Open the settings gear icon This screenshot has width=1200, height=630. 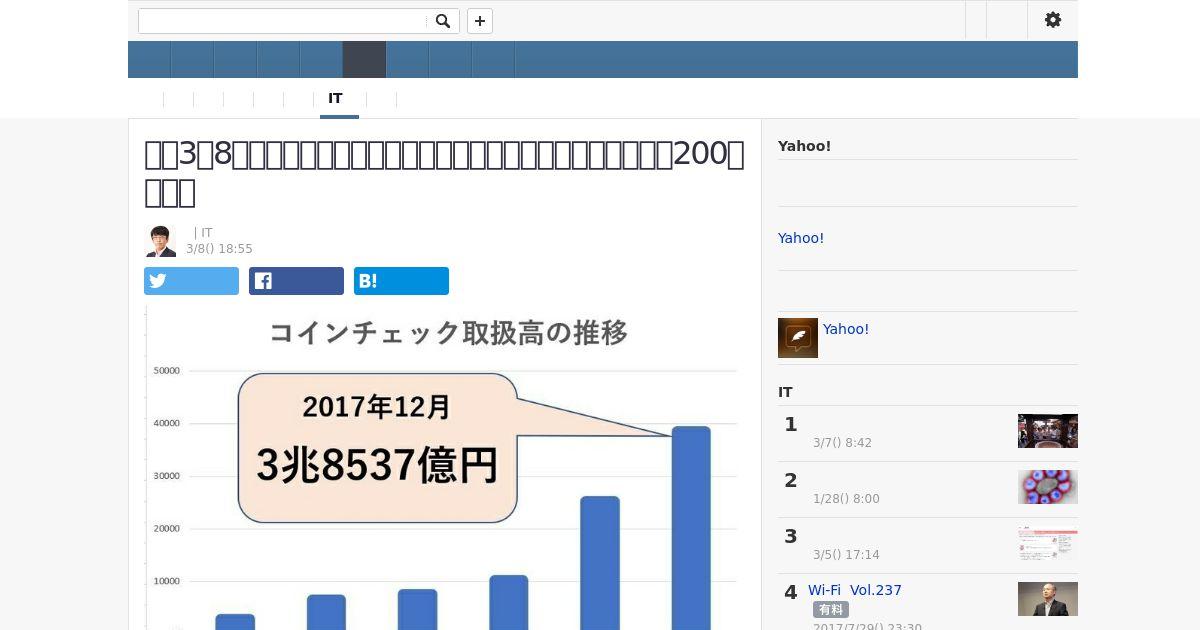[x=1053, y=20]
